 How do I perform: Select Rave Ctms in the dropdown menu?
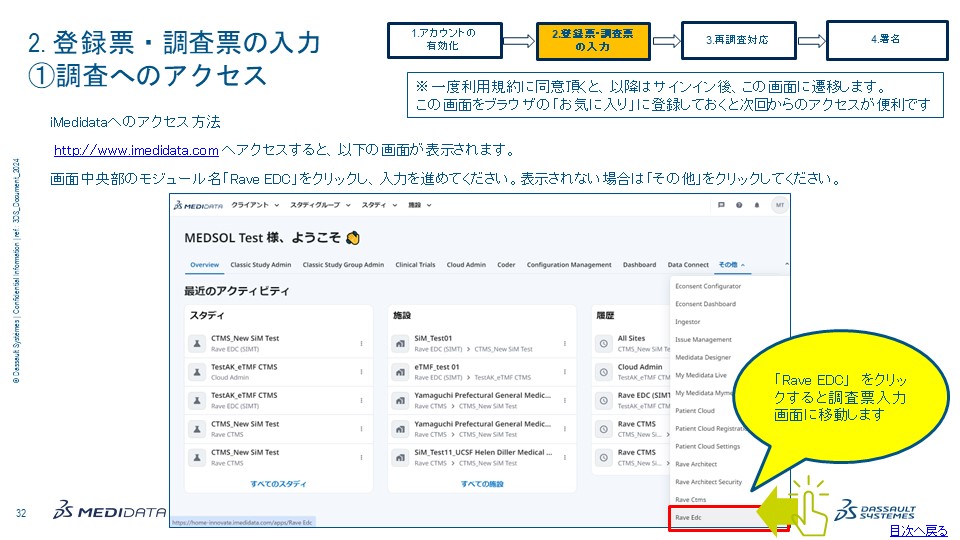691,500
